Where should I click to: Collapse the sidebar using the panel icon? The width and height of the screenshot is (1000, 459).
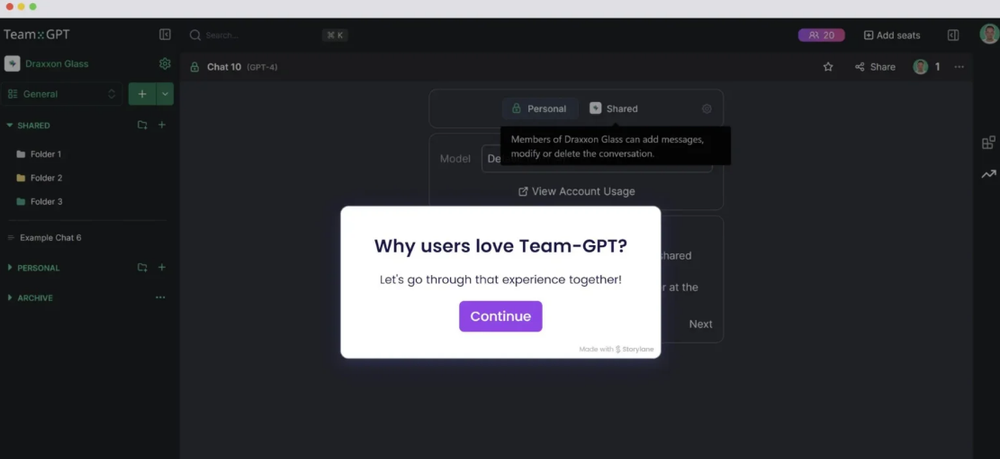(165, 34)
